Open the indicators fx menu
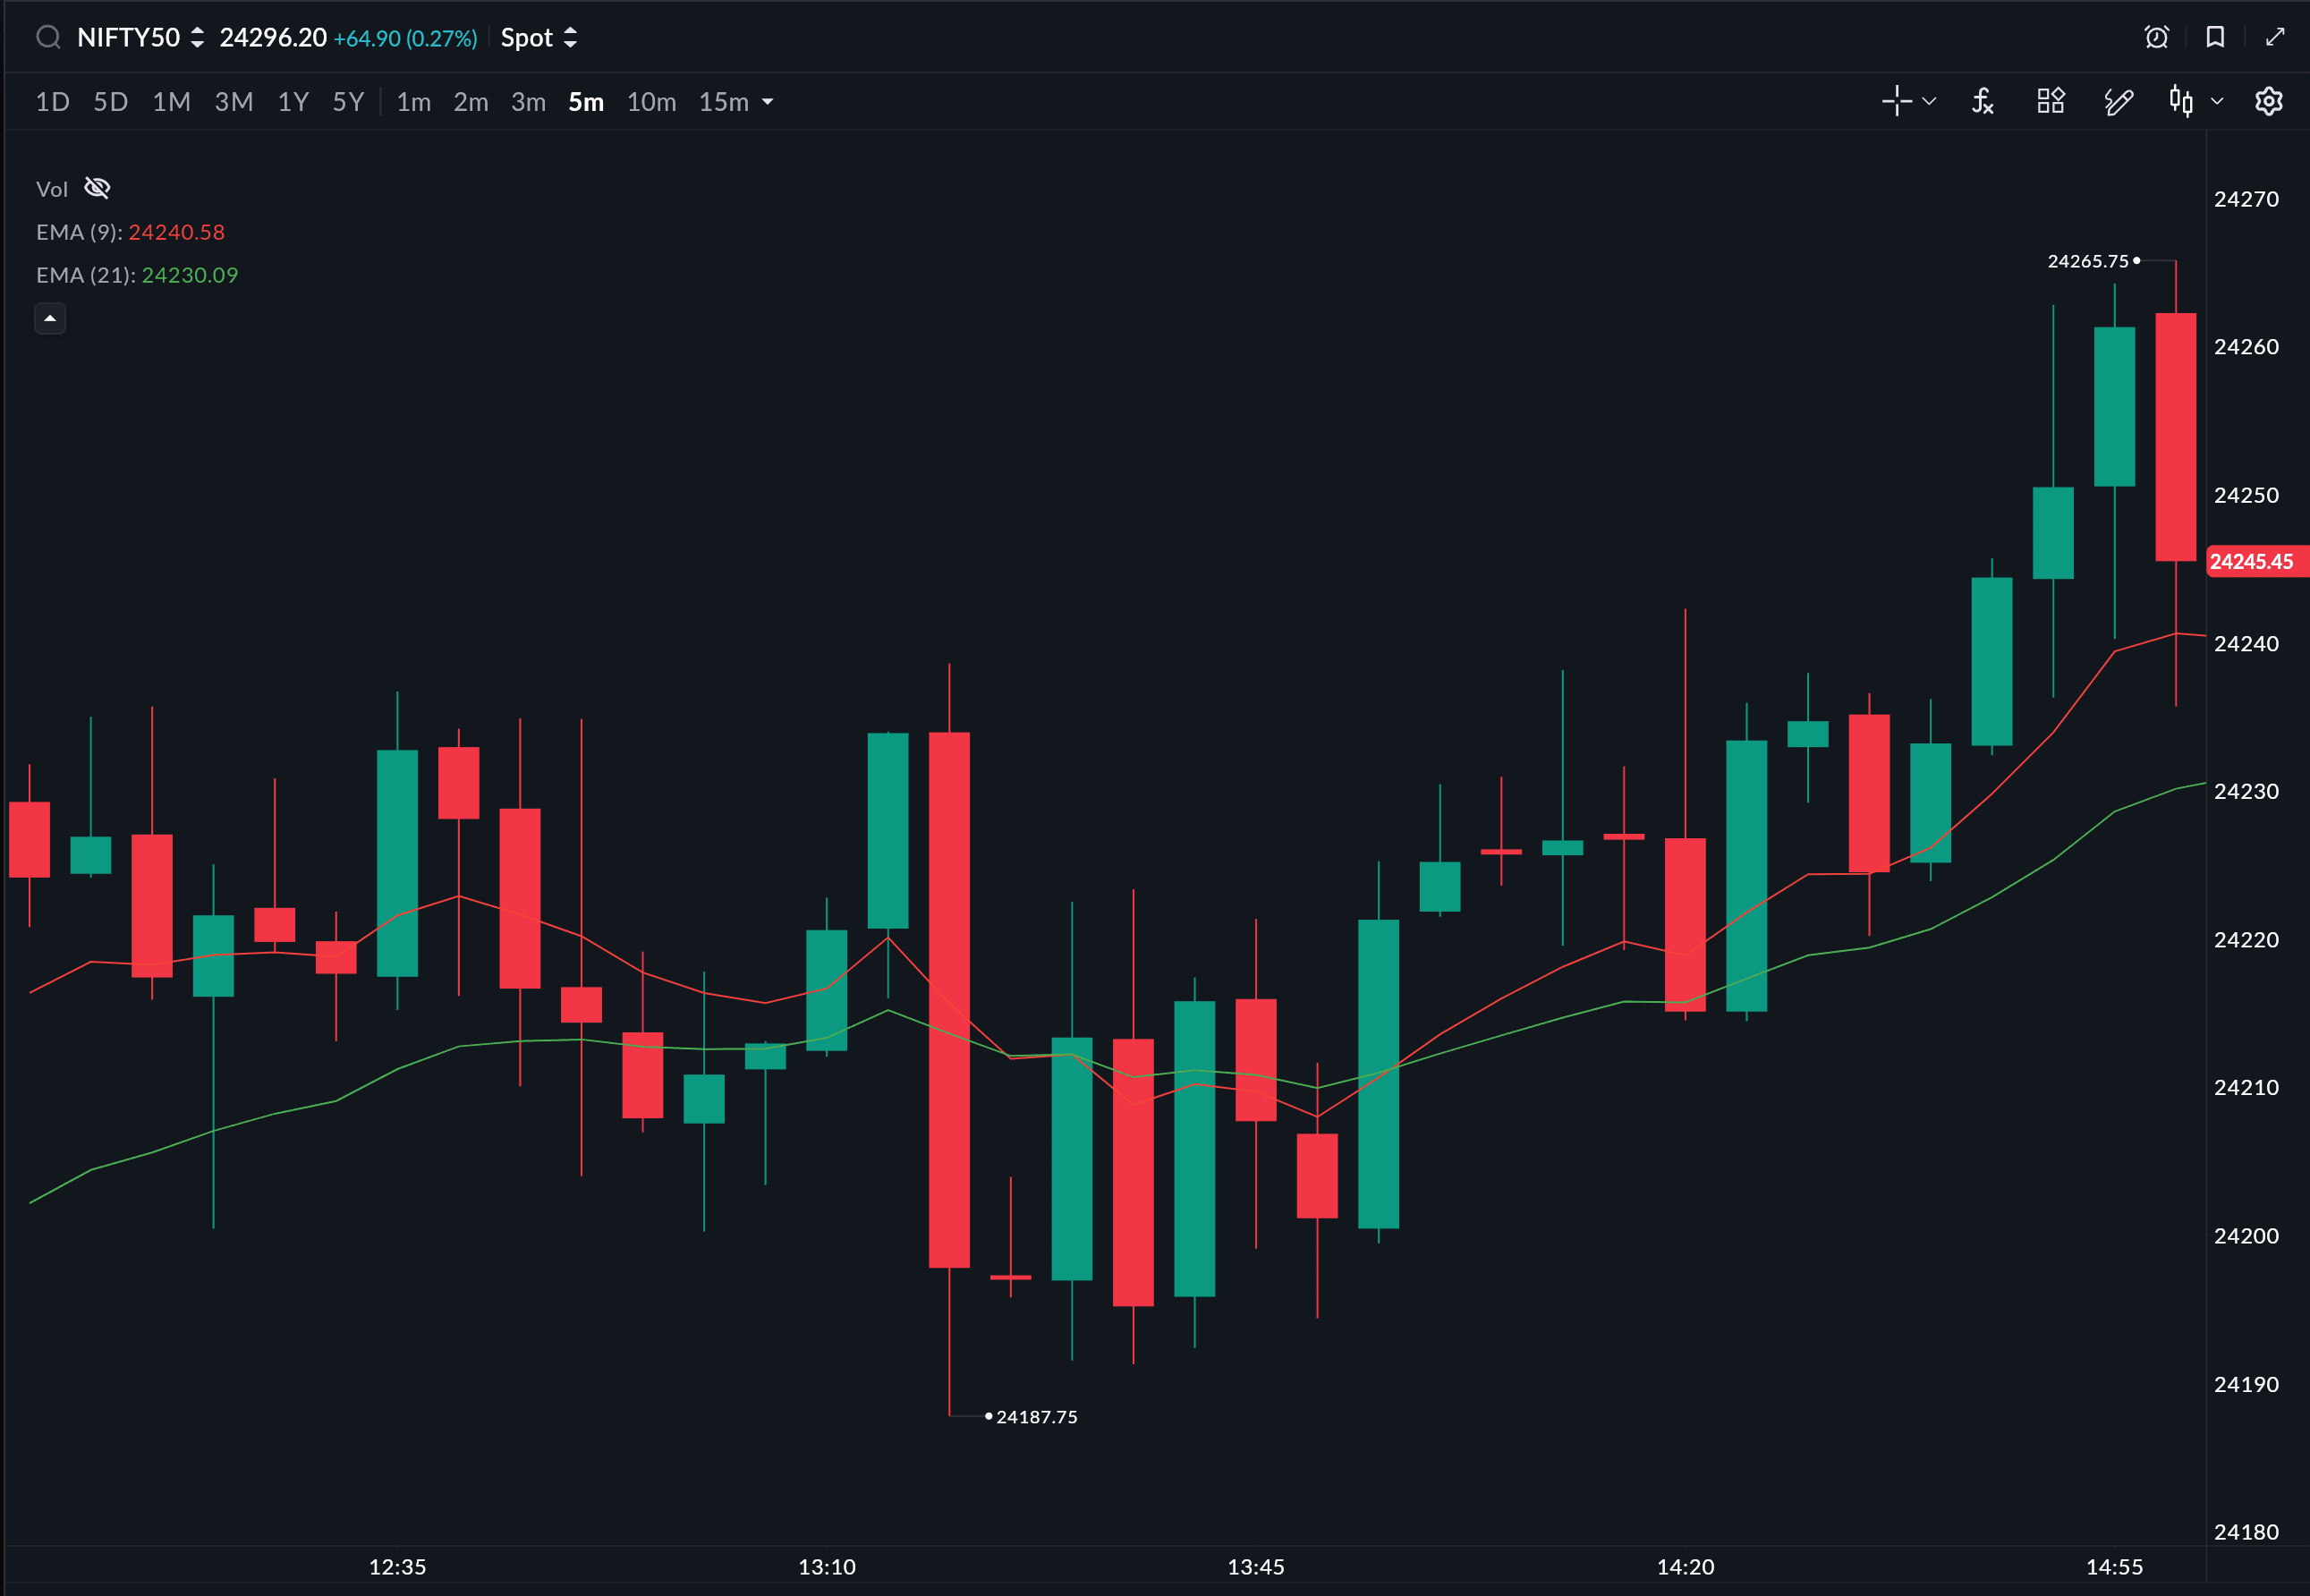 pyautogui.click(x=1983, y=101)
